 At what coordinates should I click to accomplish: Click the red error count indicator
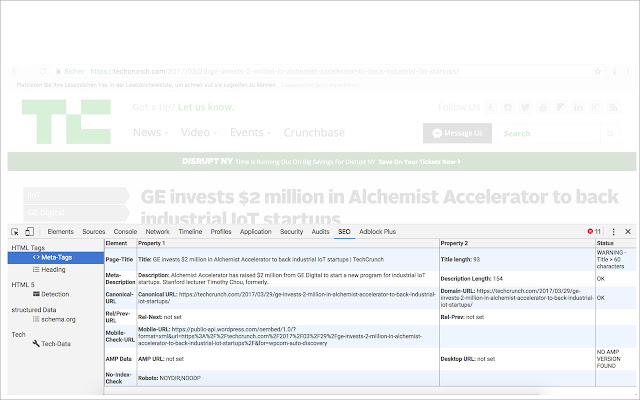[x=594, y=231]
